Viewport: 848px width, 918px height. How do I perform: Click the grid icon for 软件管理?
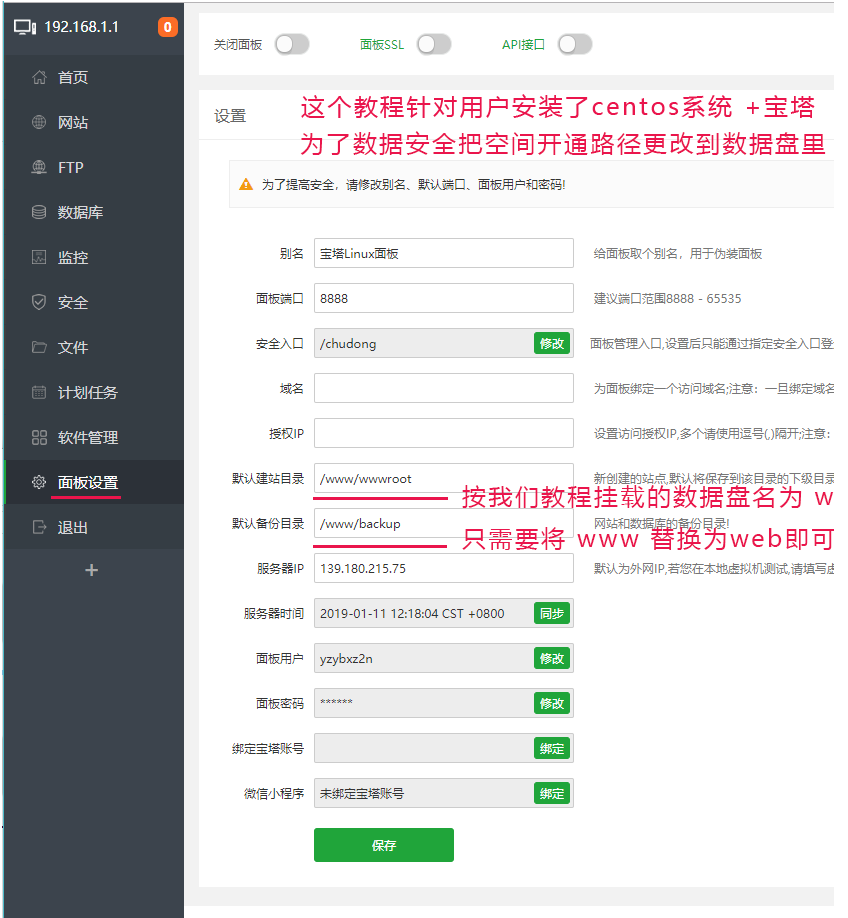tap(39, 437)
